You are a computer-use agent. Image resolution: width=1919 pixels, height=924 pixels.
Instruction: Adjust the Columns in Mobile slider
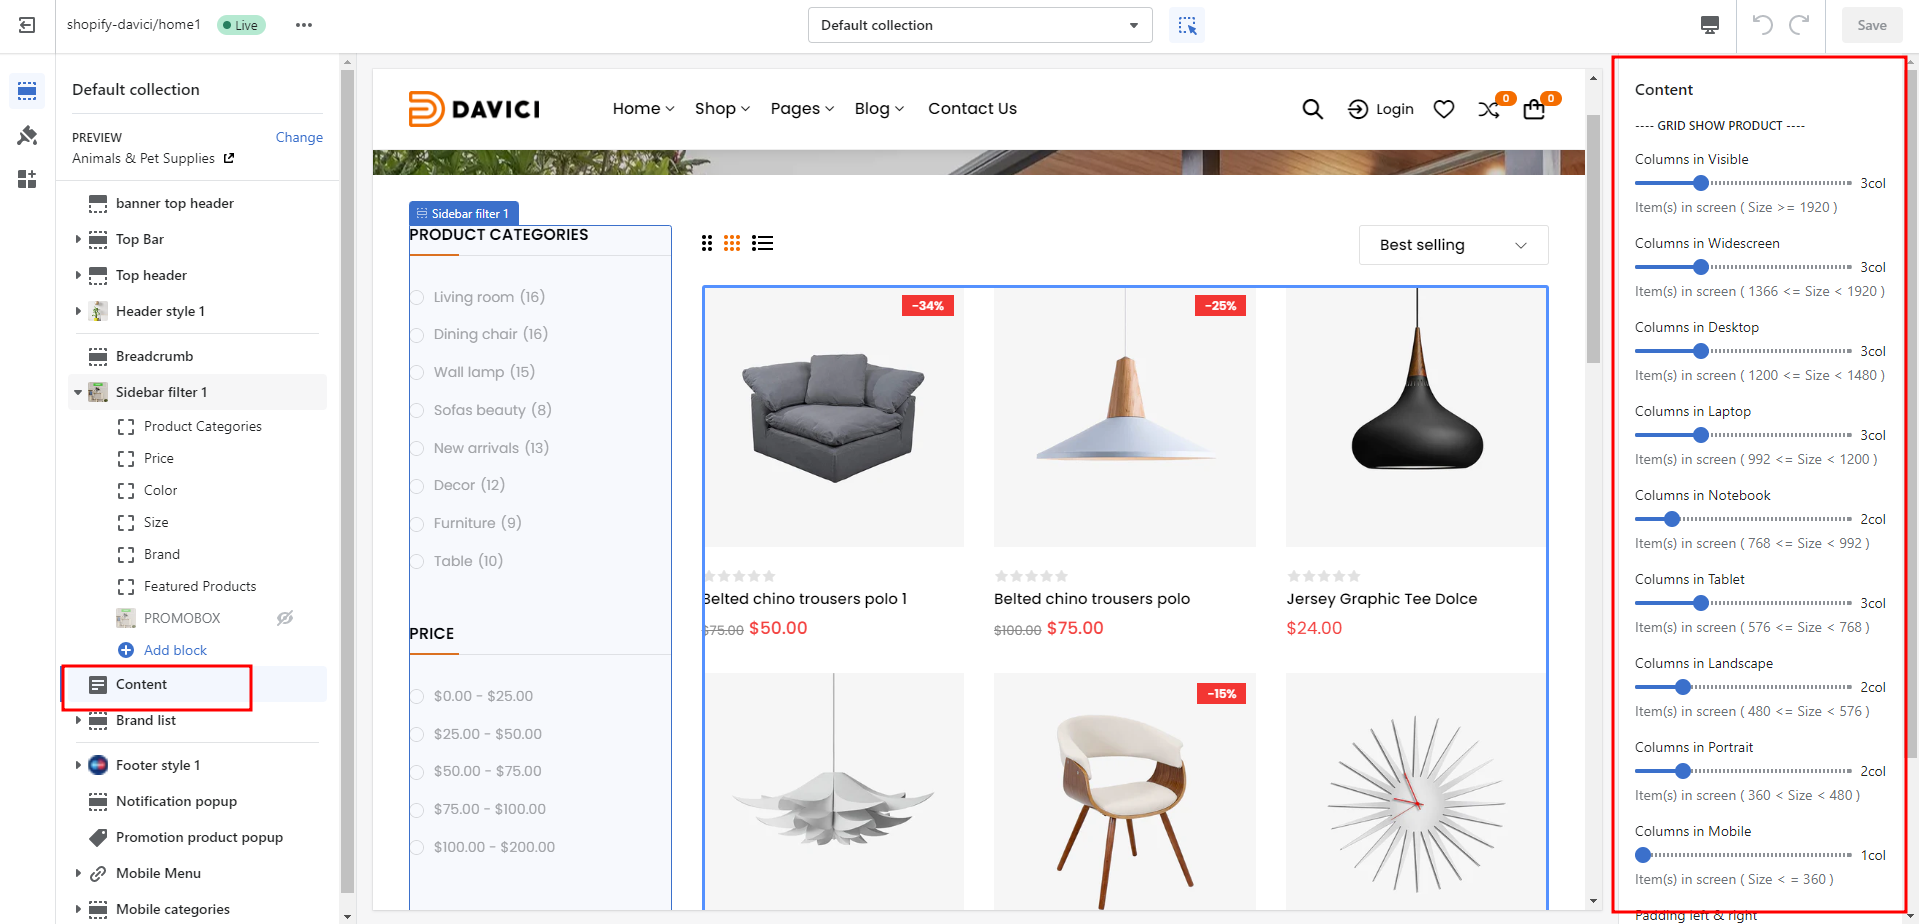pyautogui.click(x=1643, y=855)
